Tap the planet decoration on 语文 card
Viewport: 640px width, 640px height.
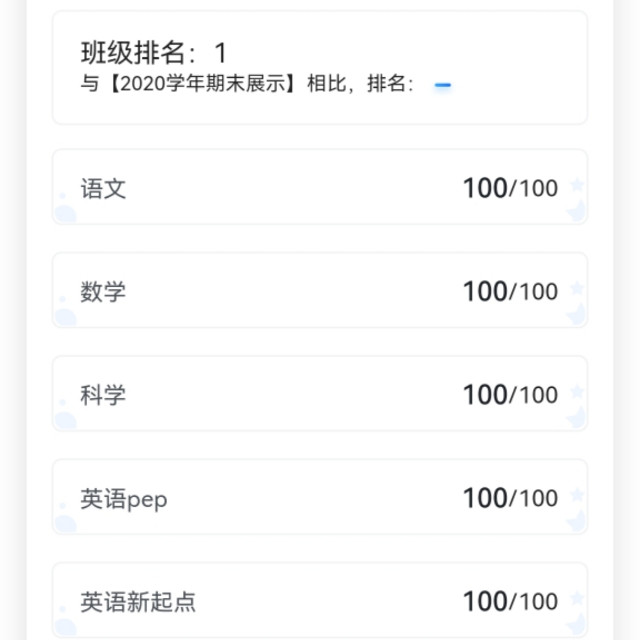click(x=65, y=214)
